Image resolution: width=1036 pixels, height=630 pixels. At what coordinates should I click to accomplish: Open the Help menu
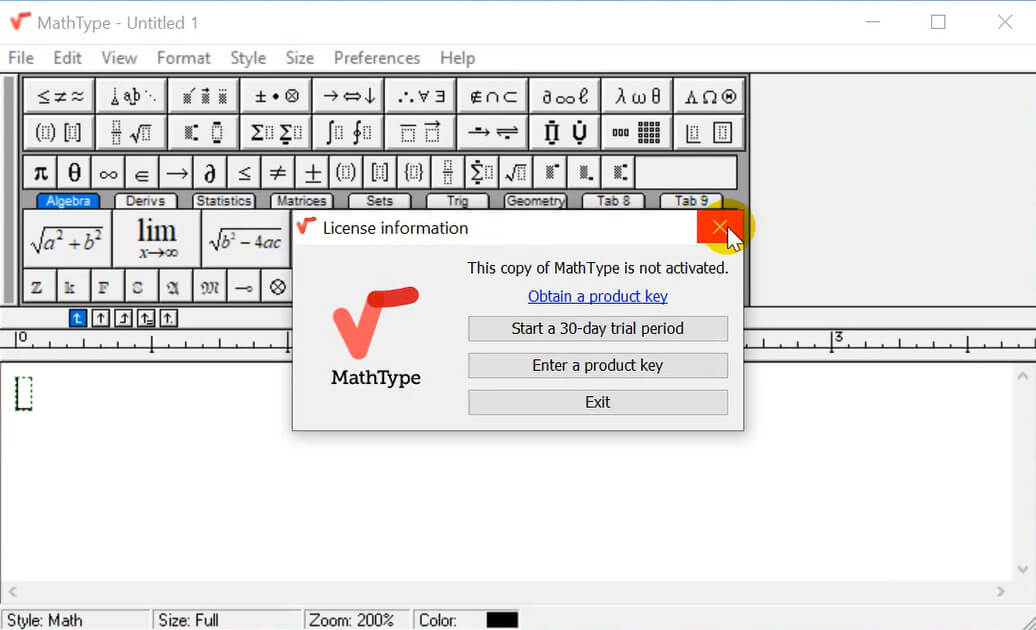pos(457,58)
